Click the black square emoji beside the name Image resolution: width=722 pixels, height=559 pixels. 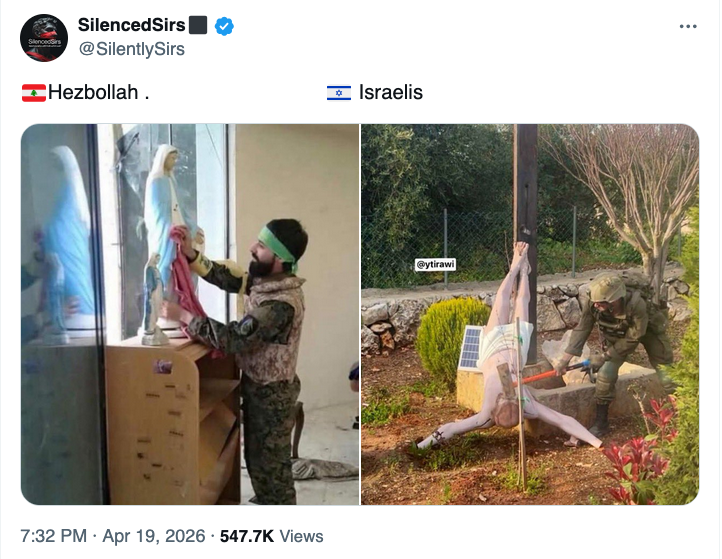click(198, 25)
